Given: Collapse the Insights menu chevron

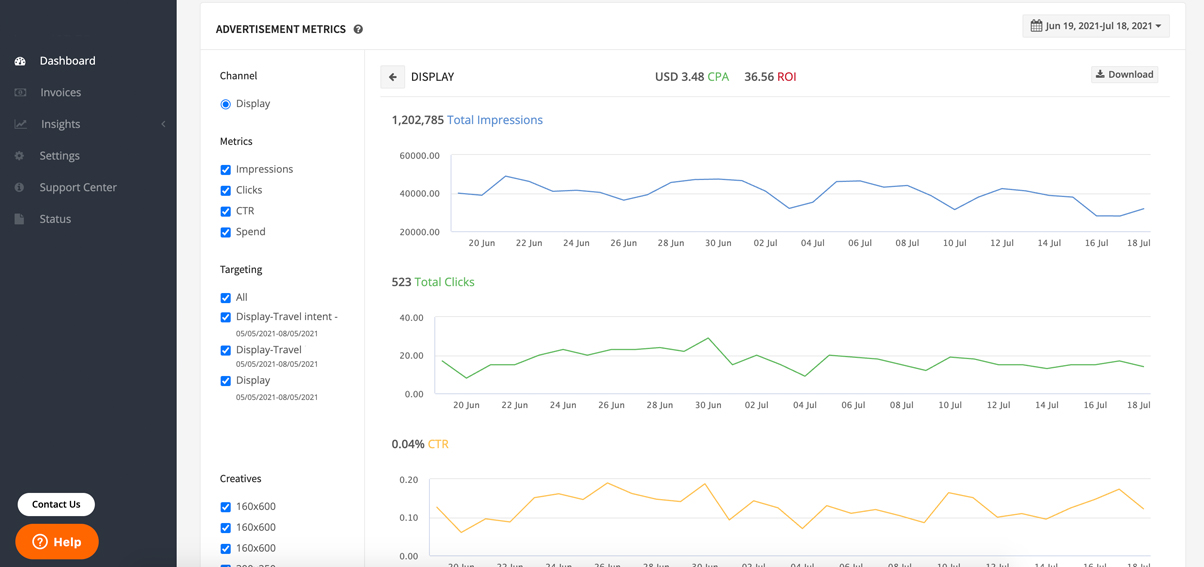Looking at the screenshot, I should click(x=163, y=124).
